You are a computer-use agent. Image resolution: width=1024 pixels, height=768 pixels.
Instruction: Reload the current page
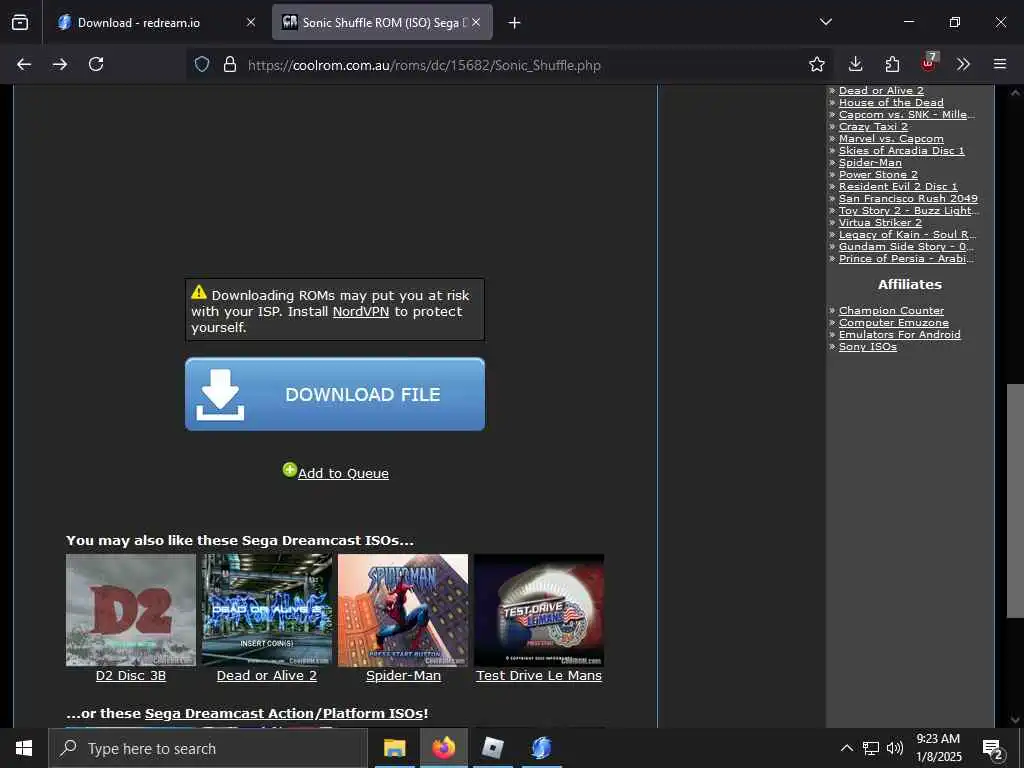click(x=96, y=64)
